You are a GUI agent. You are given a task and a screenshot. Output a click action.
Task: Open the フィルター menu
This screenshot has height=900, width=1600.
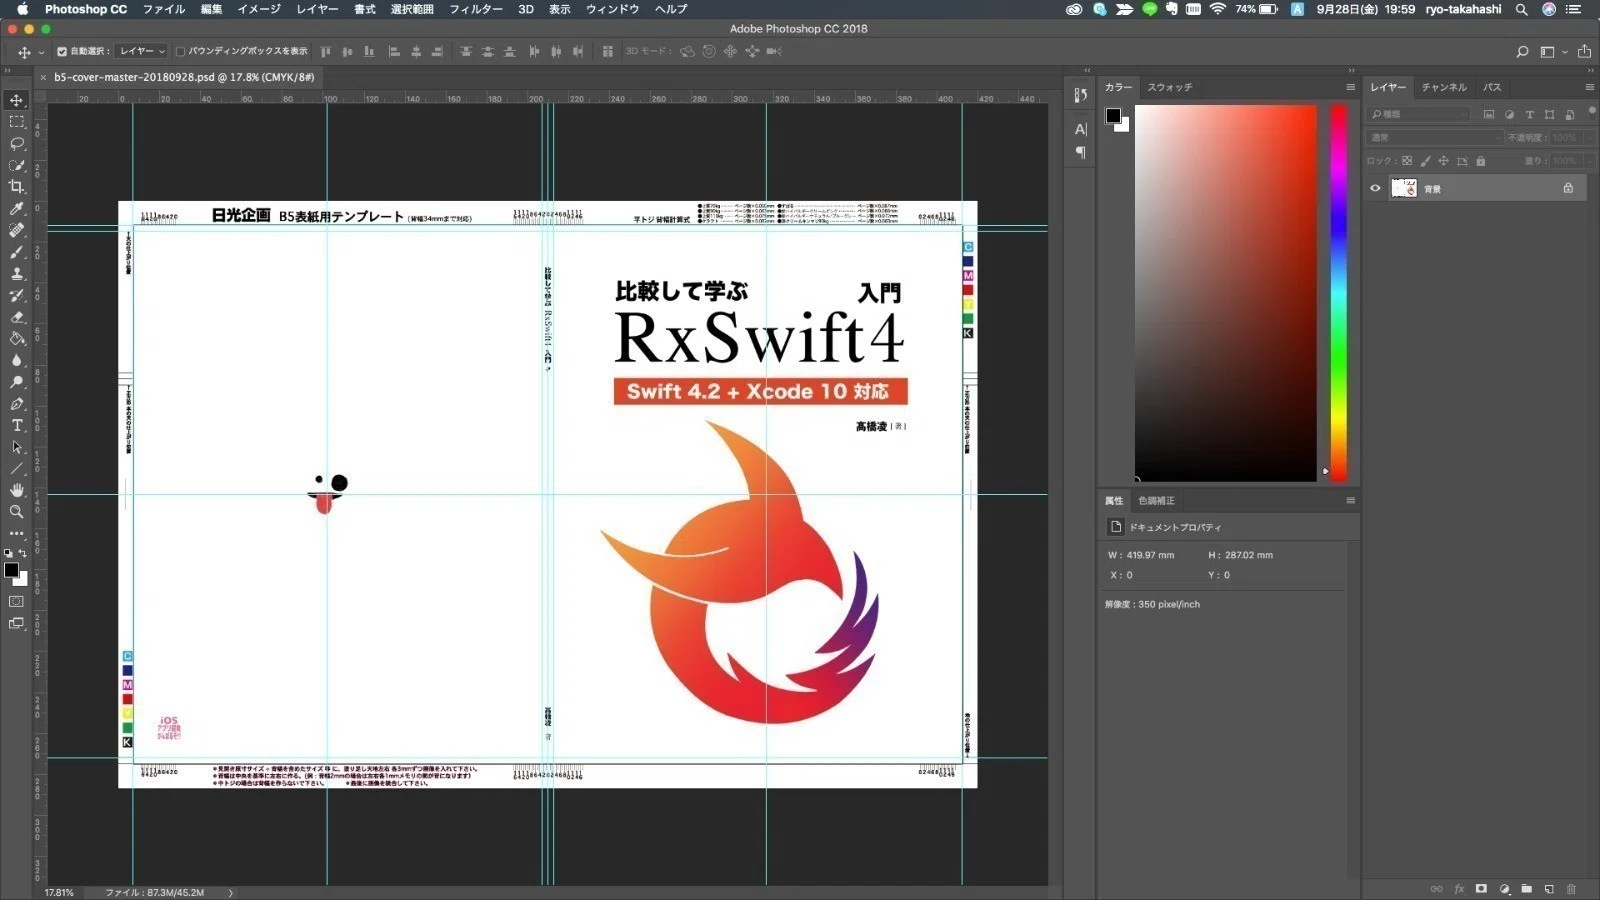[x=476, y=9]
